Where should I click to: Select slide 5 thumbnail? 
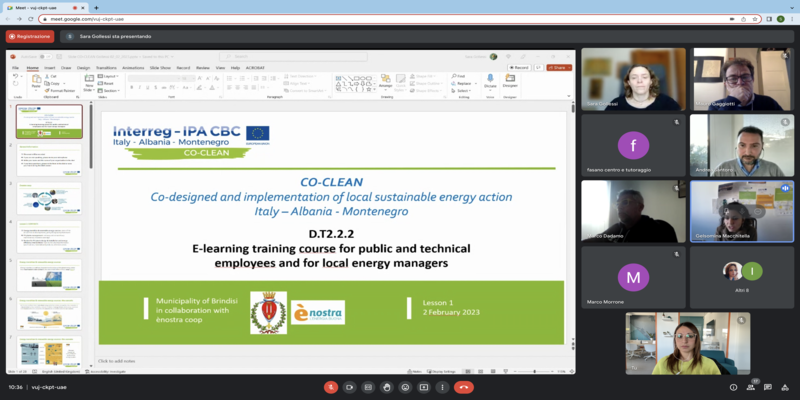48,276
